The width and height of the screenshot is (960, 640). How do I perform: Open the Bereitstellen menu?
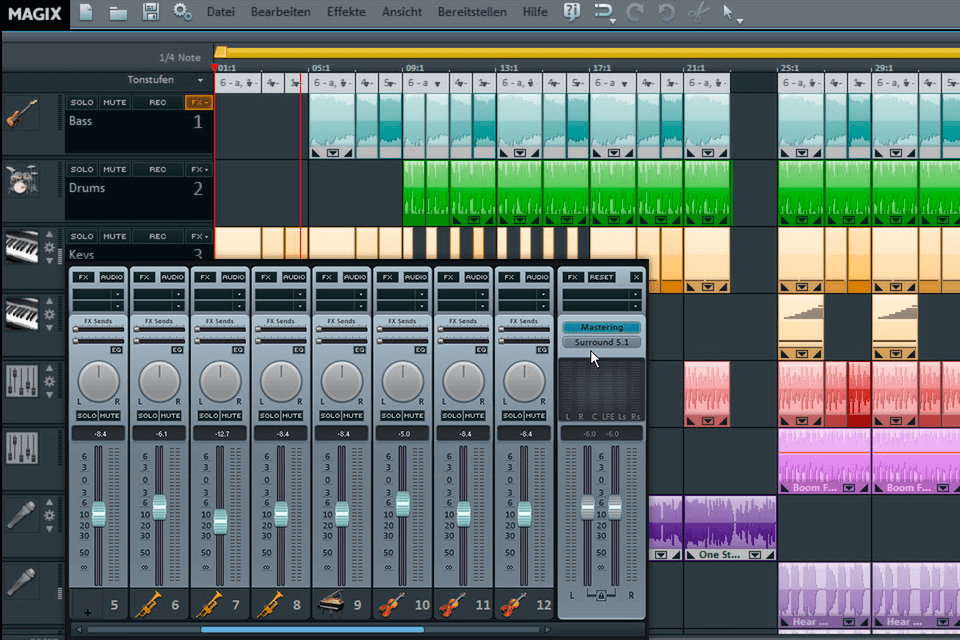[472, 12]
